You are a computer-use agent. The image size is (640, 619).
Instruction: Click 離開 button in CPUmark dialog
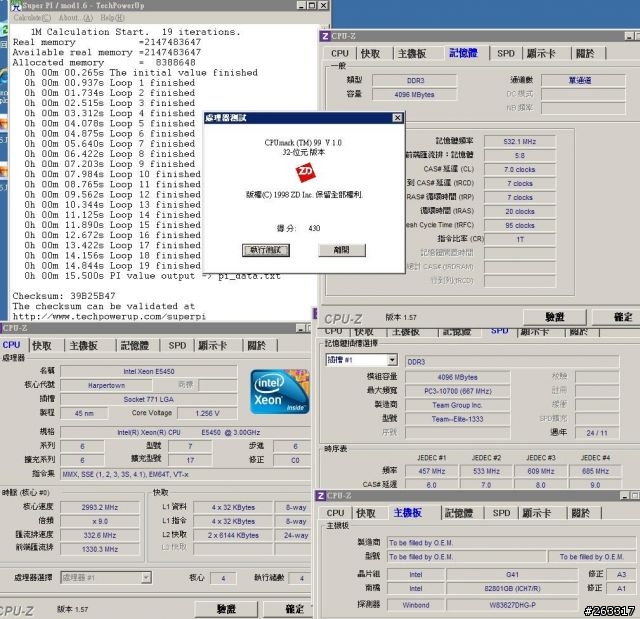tap(342, 250)
